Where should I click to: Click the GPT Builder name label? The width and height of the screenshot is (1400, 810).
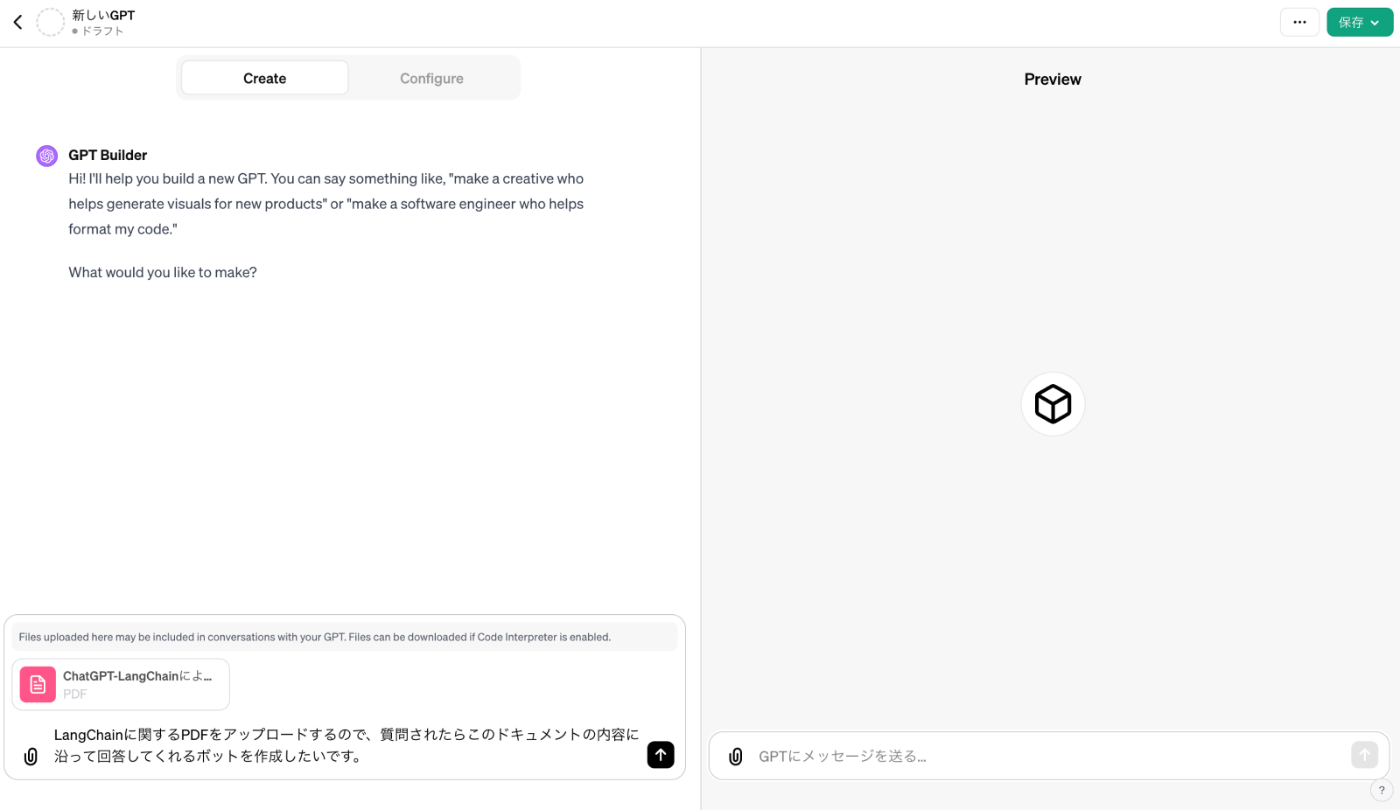click(x=108, y=155)
